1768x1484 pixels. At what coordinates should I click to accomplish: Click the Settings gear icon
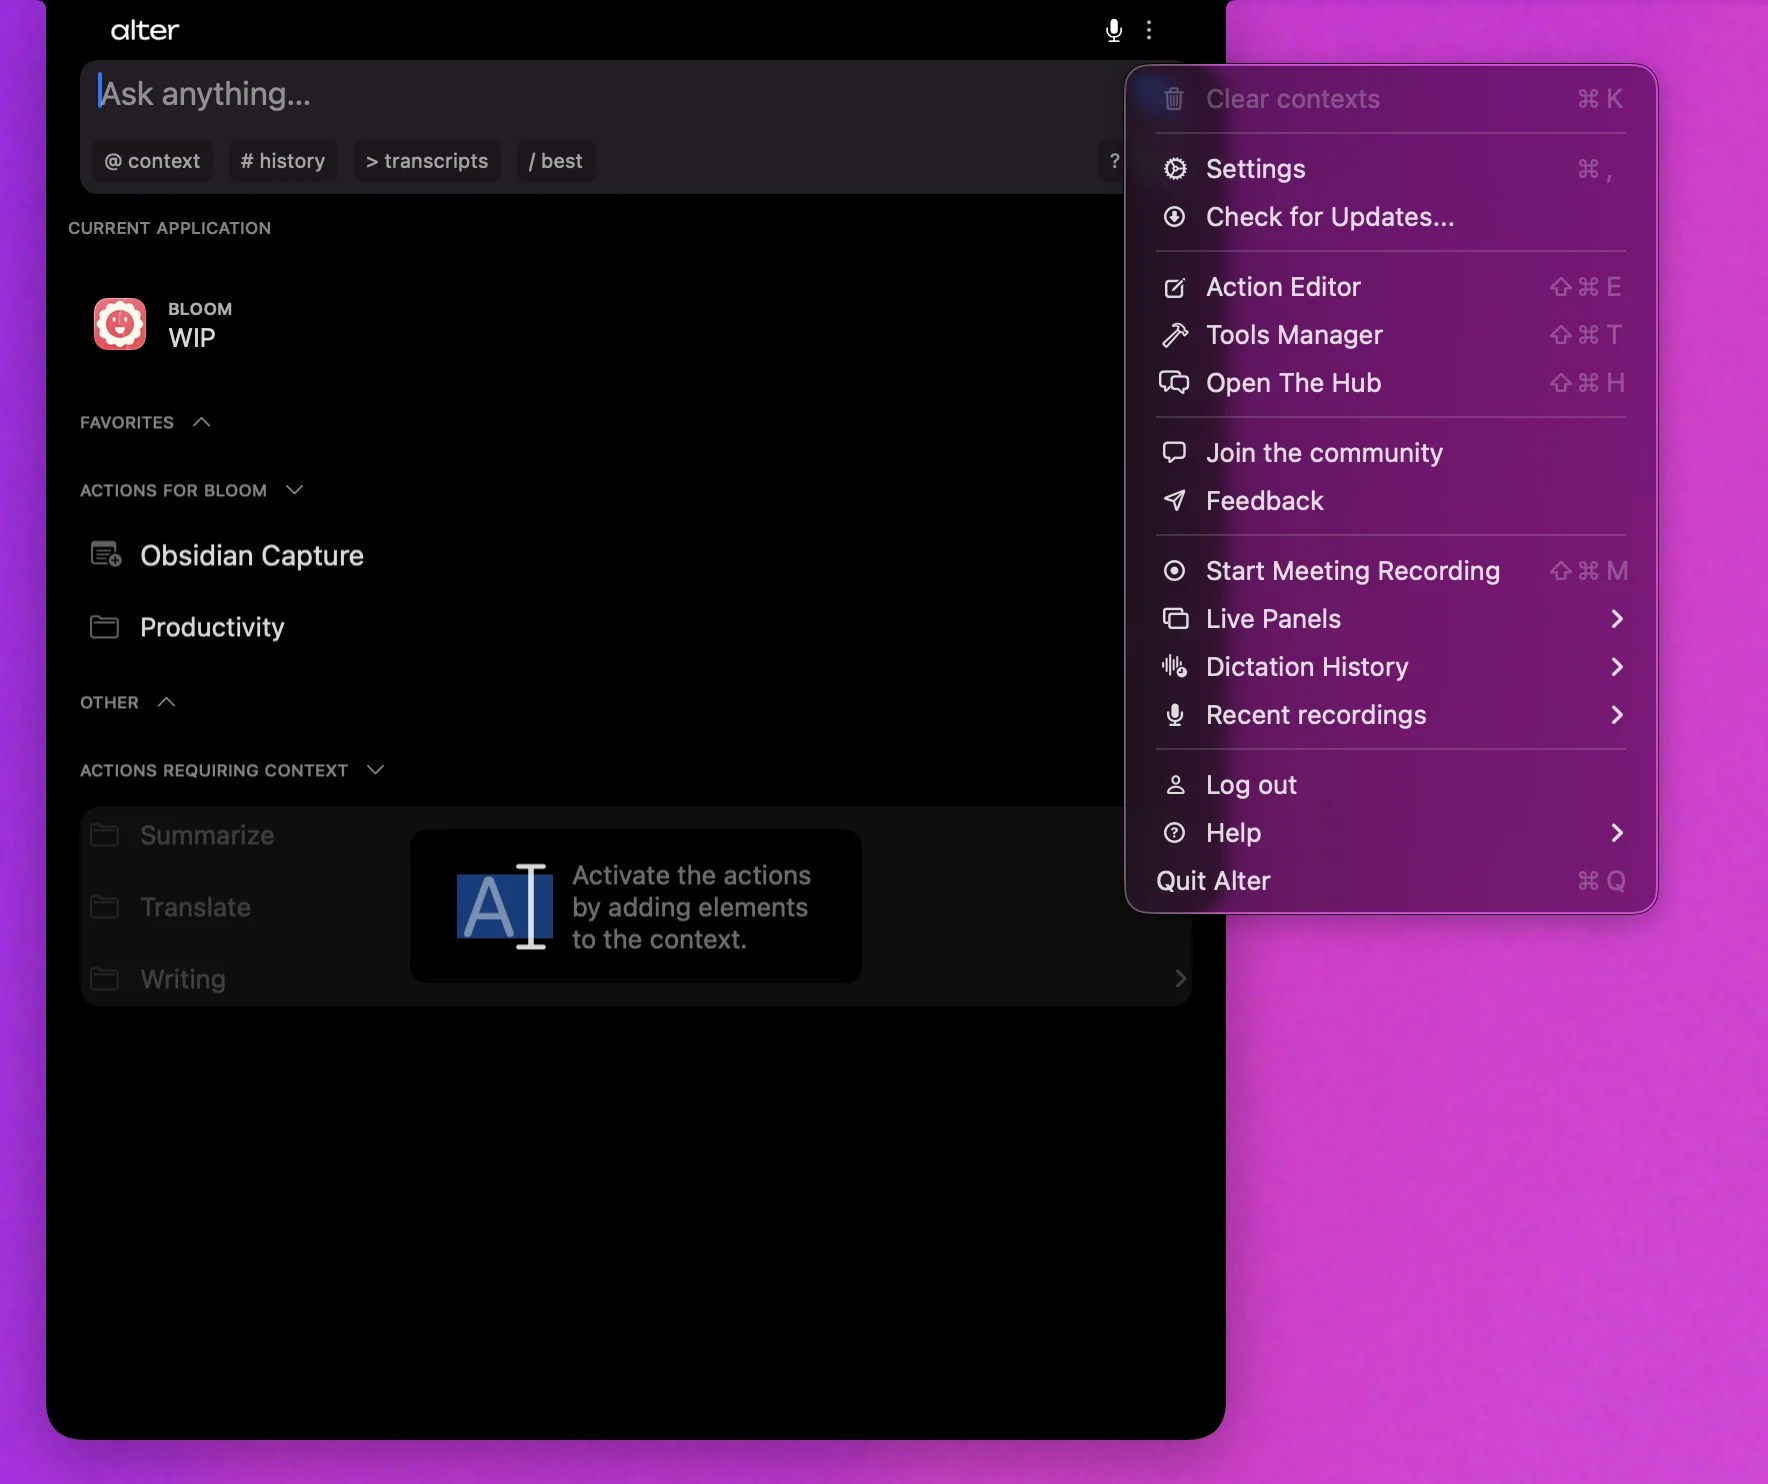(x=1174, y=168)
